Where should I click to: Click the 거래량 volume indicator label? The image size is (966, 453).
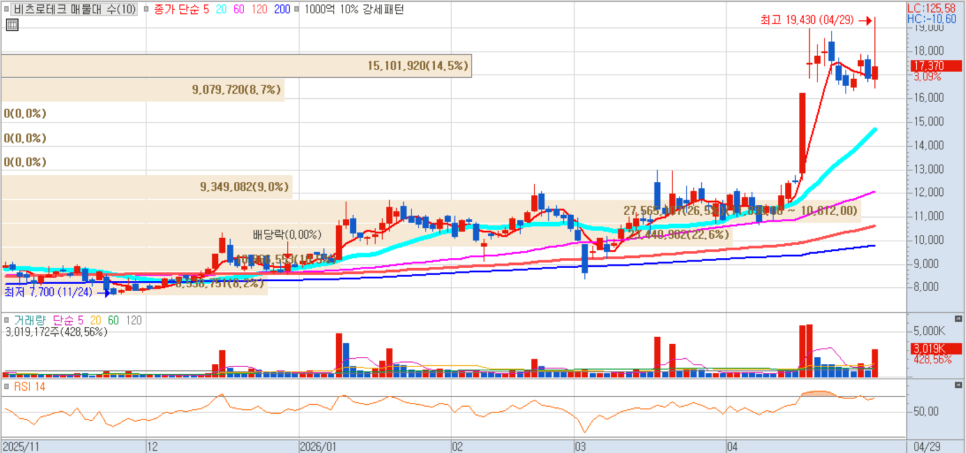point(31,320)
